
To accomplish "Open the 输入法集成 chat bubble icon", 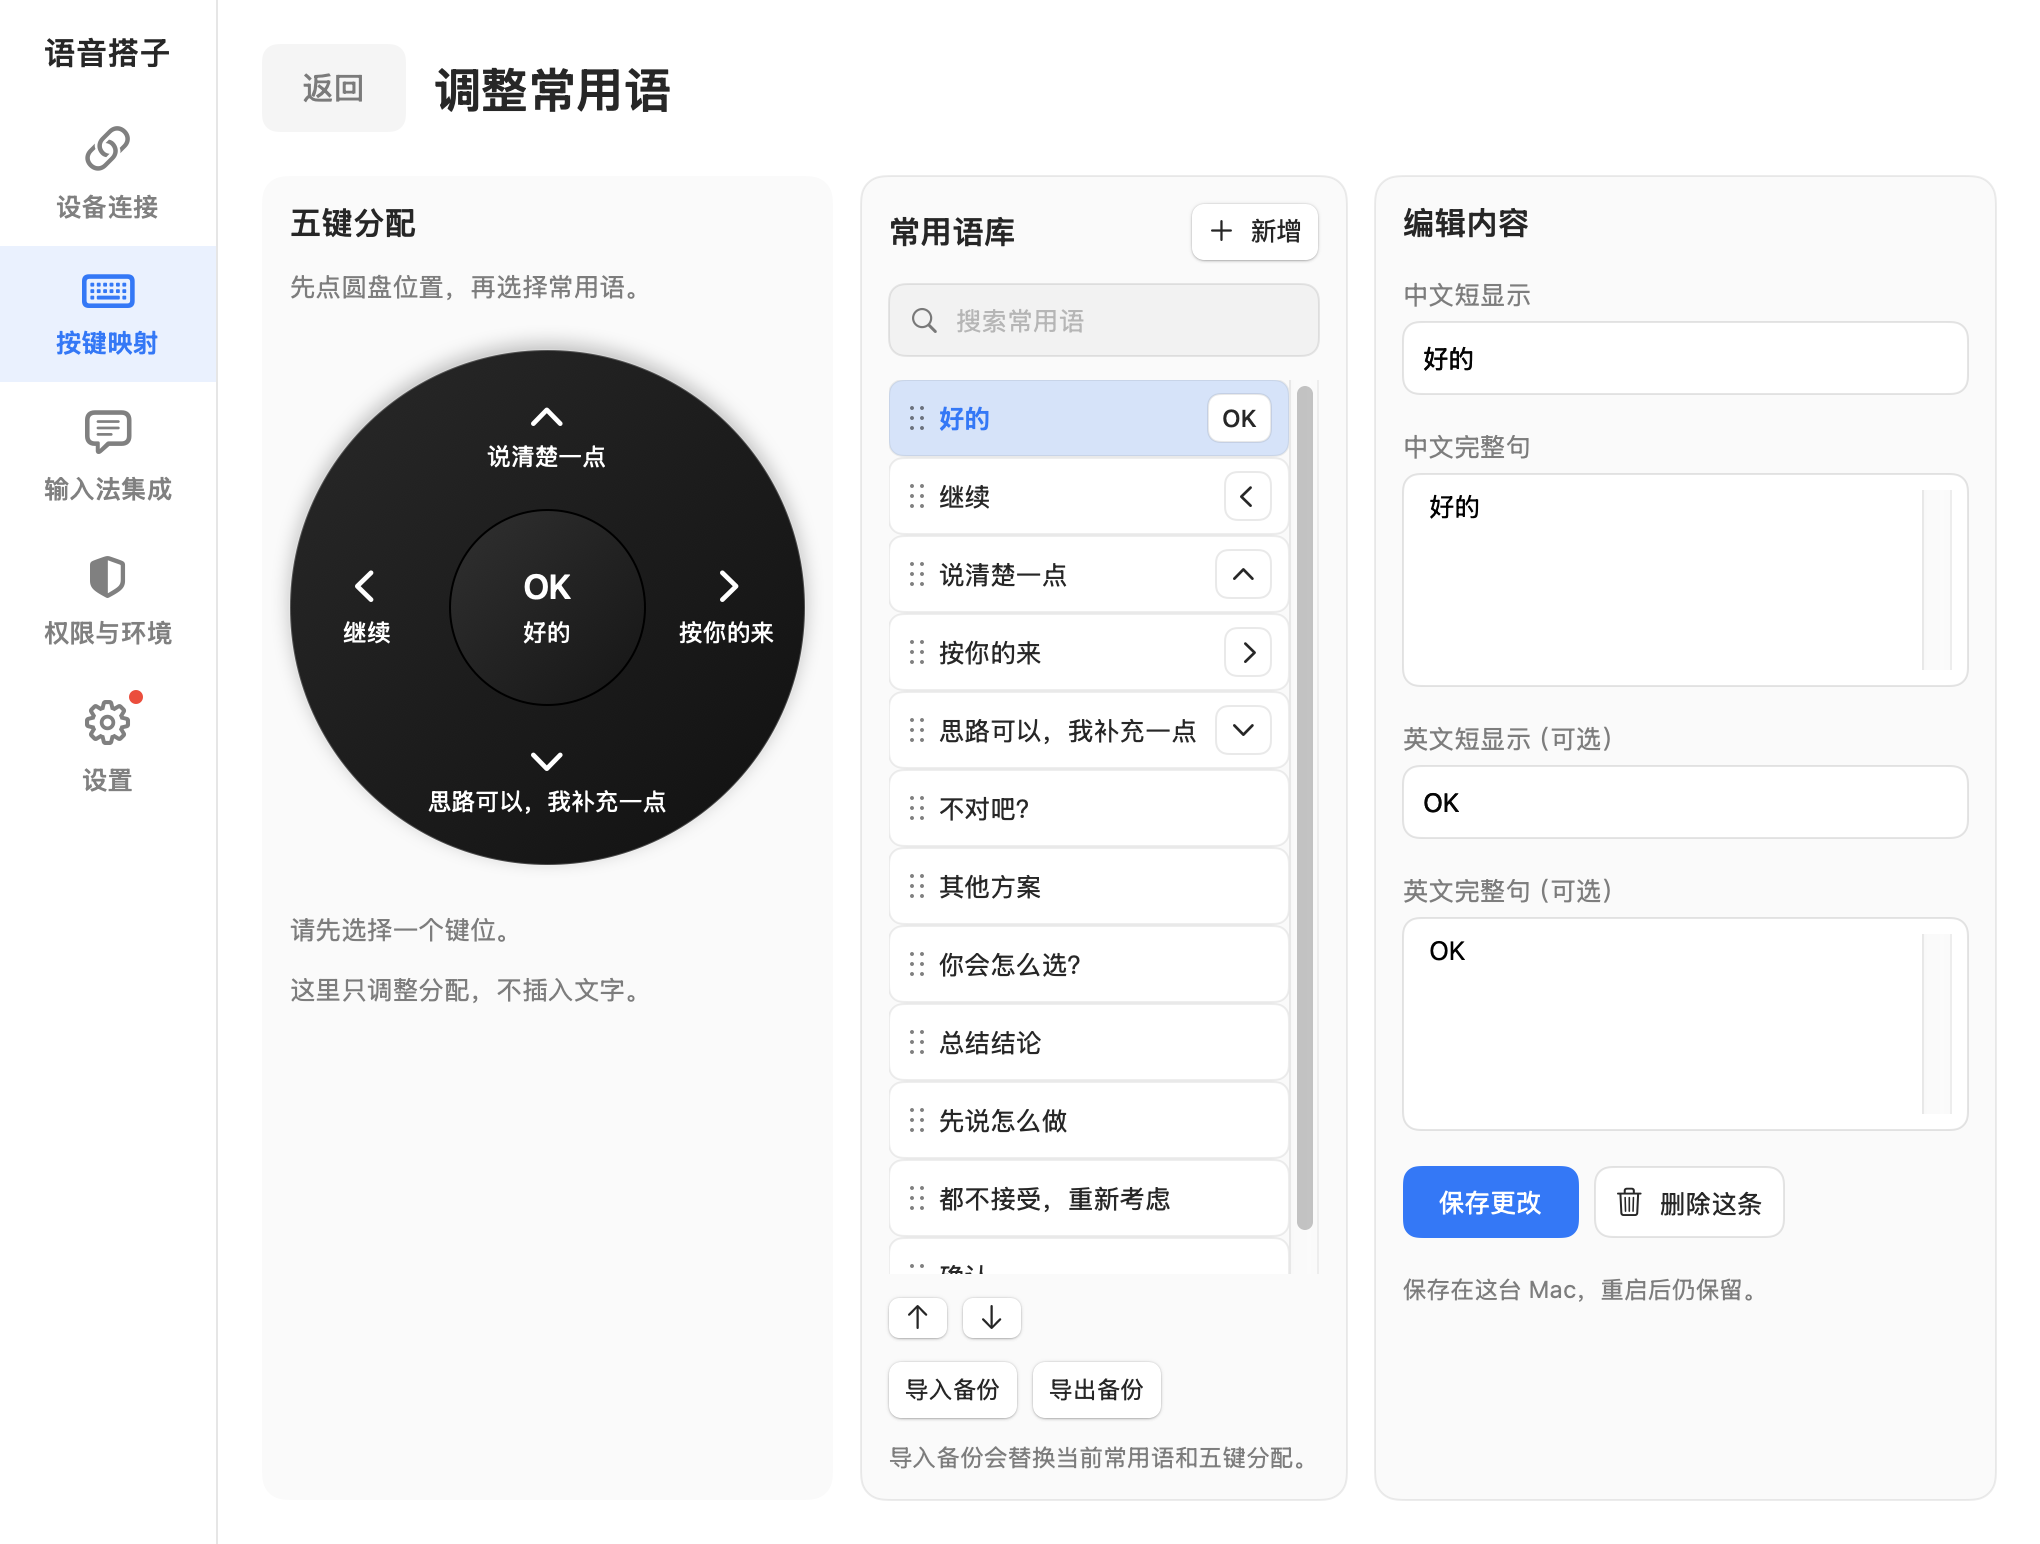I will (107, 431).
